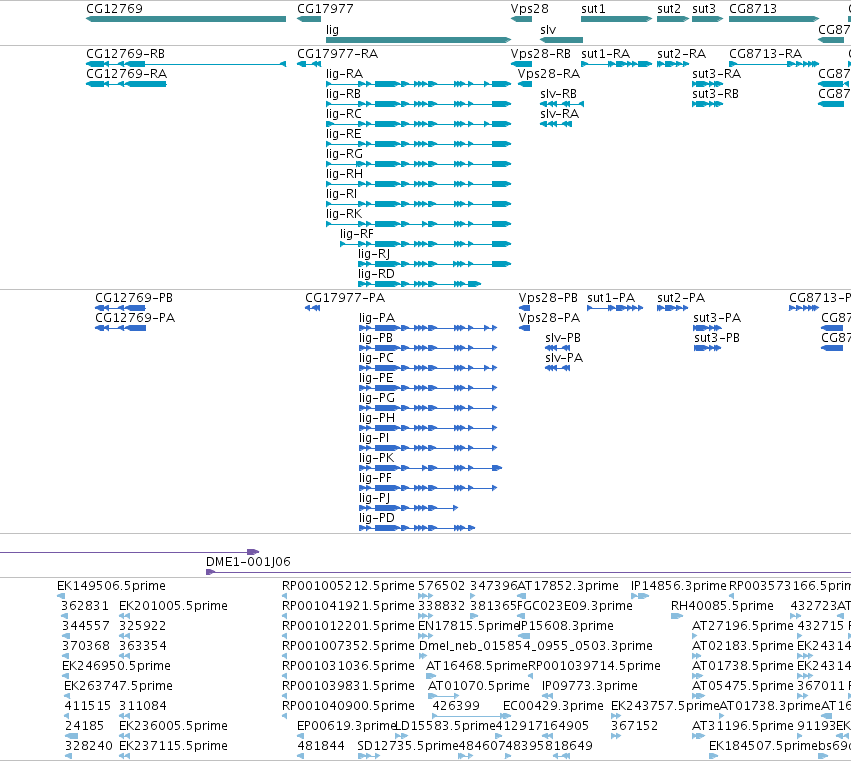Screen dimensions: 851x761
Task: Click the lig-PA protein label
Action: pyautogui.click(x=377, y=318)
